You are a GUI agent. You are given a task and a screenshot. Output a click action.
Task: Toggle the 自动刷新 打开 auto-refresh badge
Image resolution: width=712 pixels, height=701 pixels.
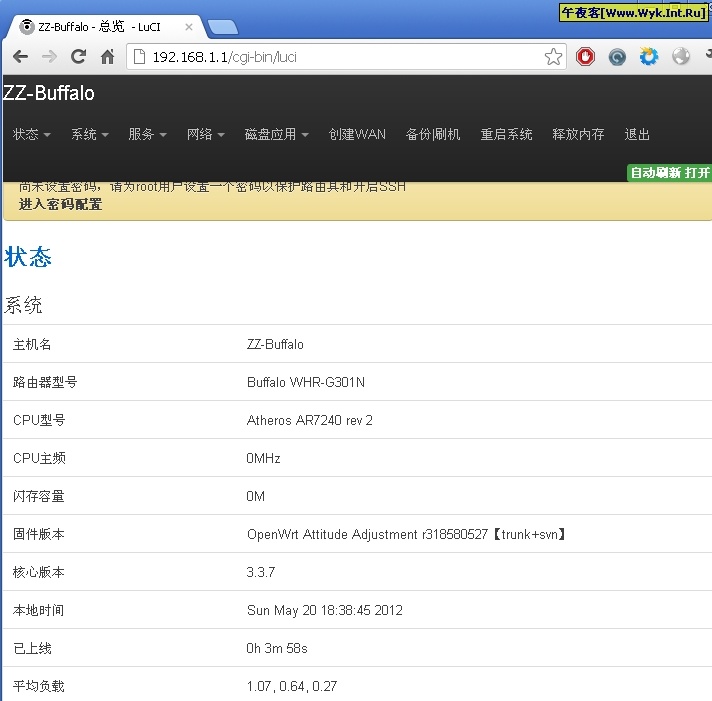pos(669,173)
